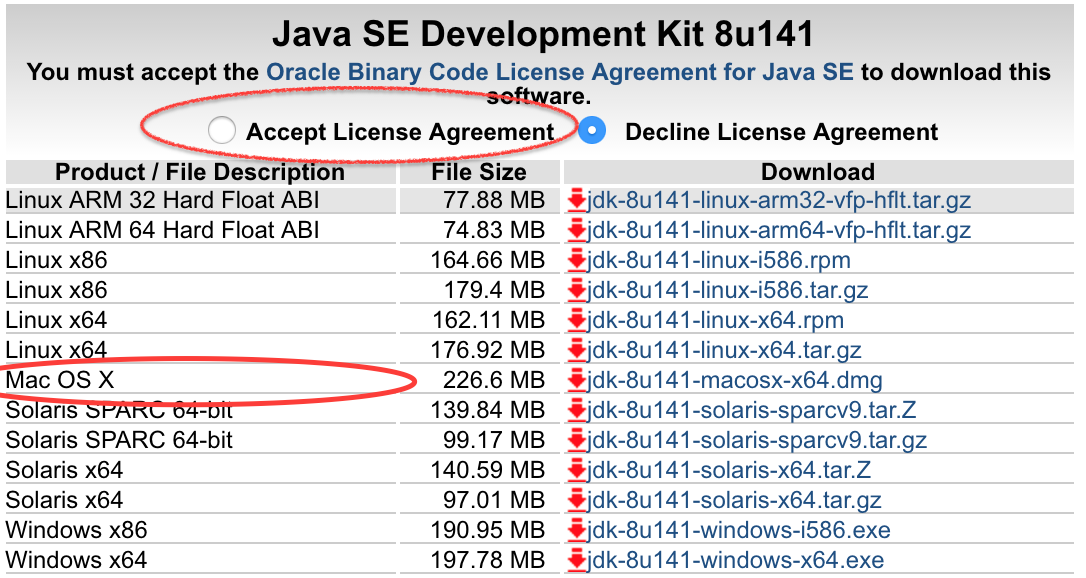Click the Mac OS X product row label
Image resolution: width=1086 pixels, height=578 pixels.
[60, 380]
